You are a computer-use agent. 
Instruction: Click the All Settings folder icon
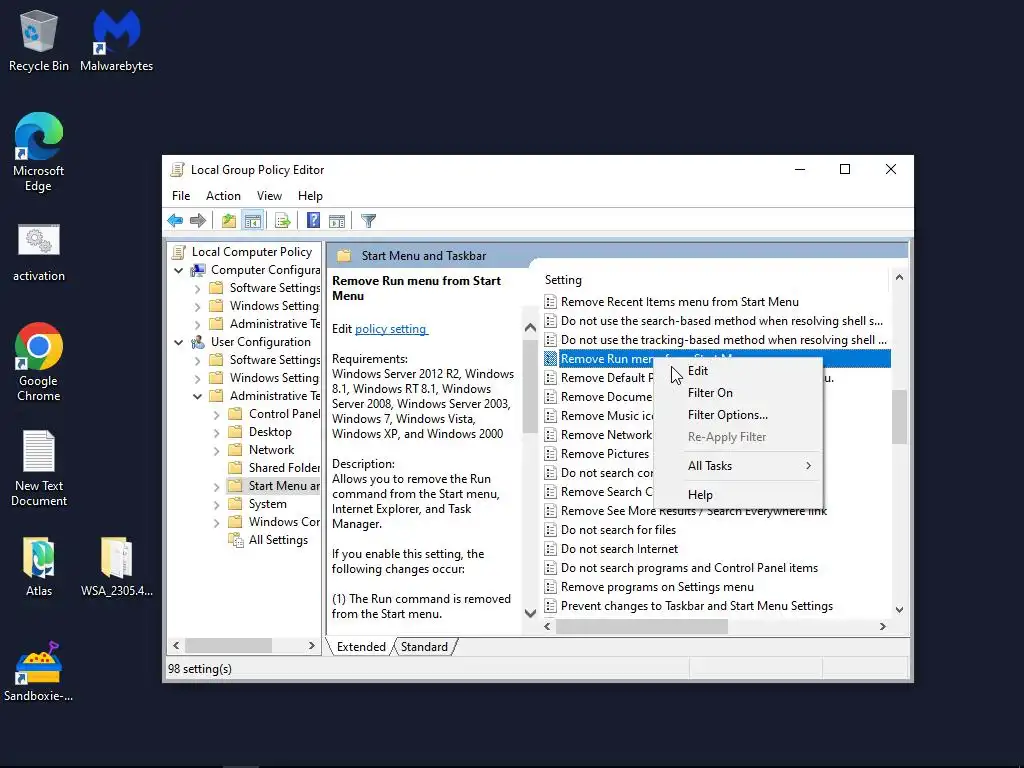(x=235, y=539)
